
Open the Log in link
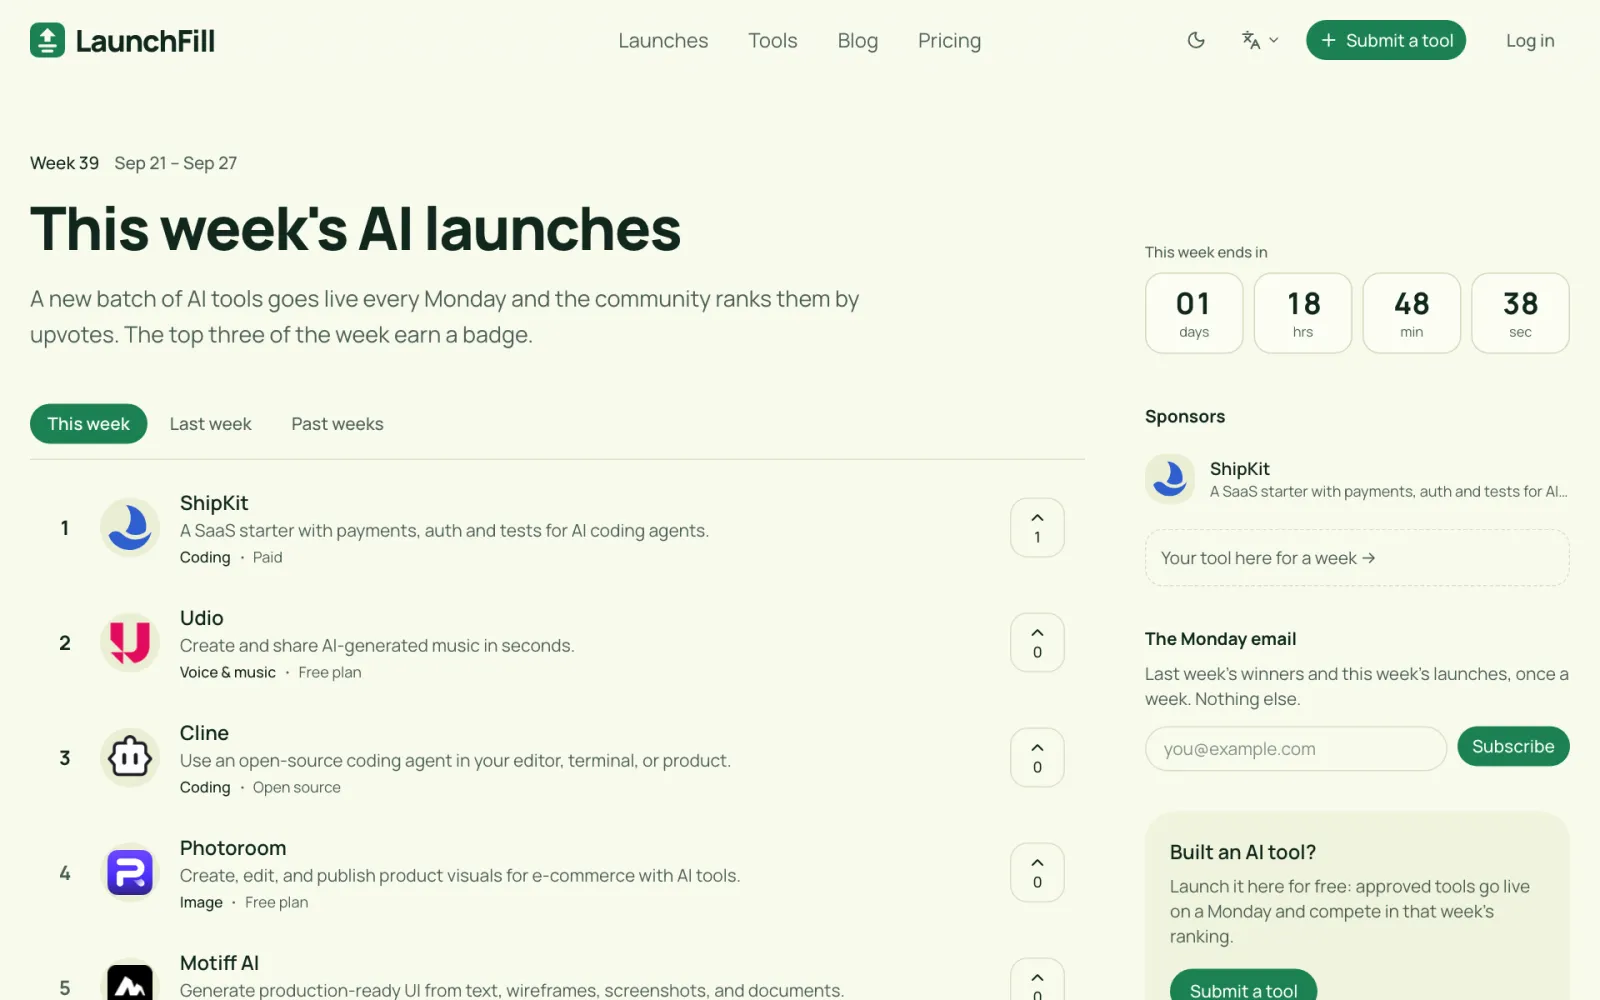point(1530,41)
